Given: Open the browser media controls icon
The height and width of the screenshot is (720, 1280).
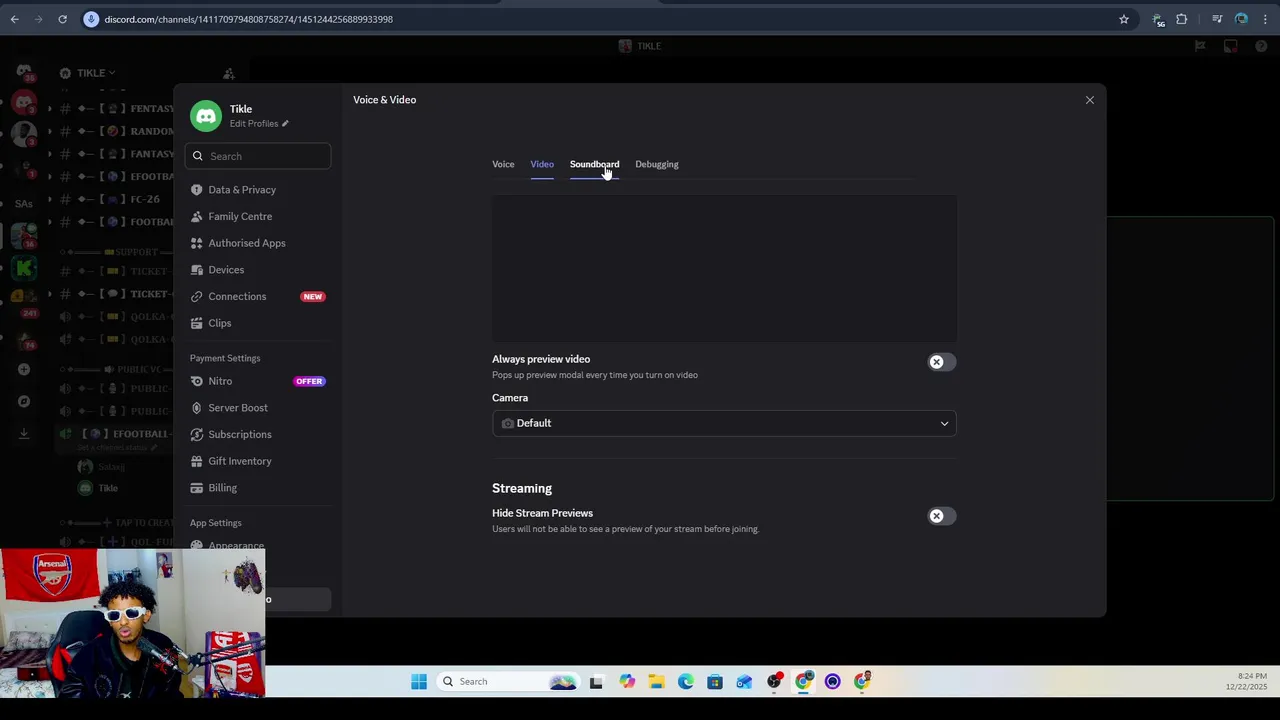Looking at the screenshot, I should (x=1217, y=19).
